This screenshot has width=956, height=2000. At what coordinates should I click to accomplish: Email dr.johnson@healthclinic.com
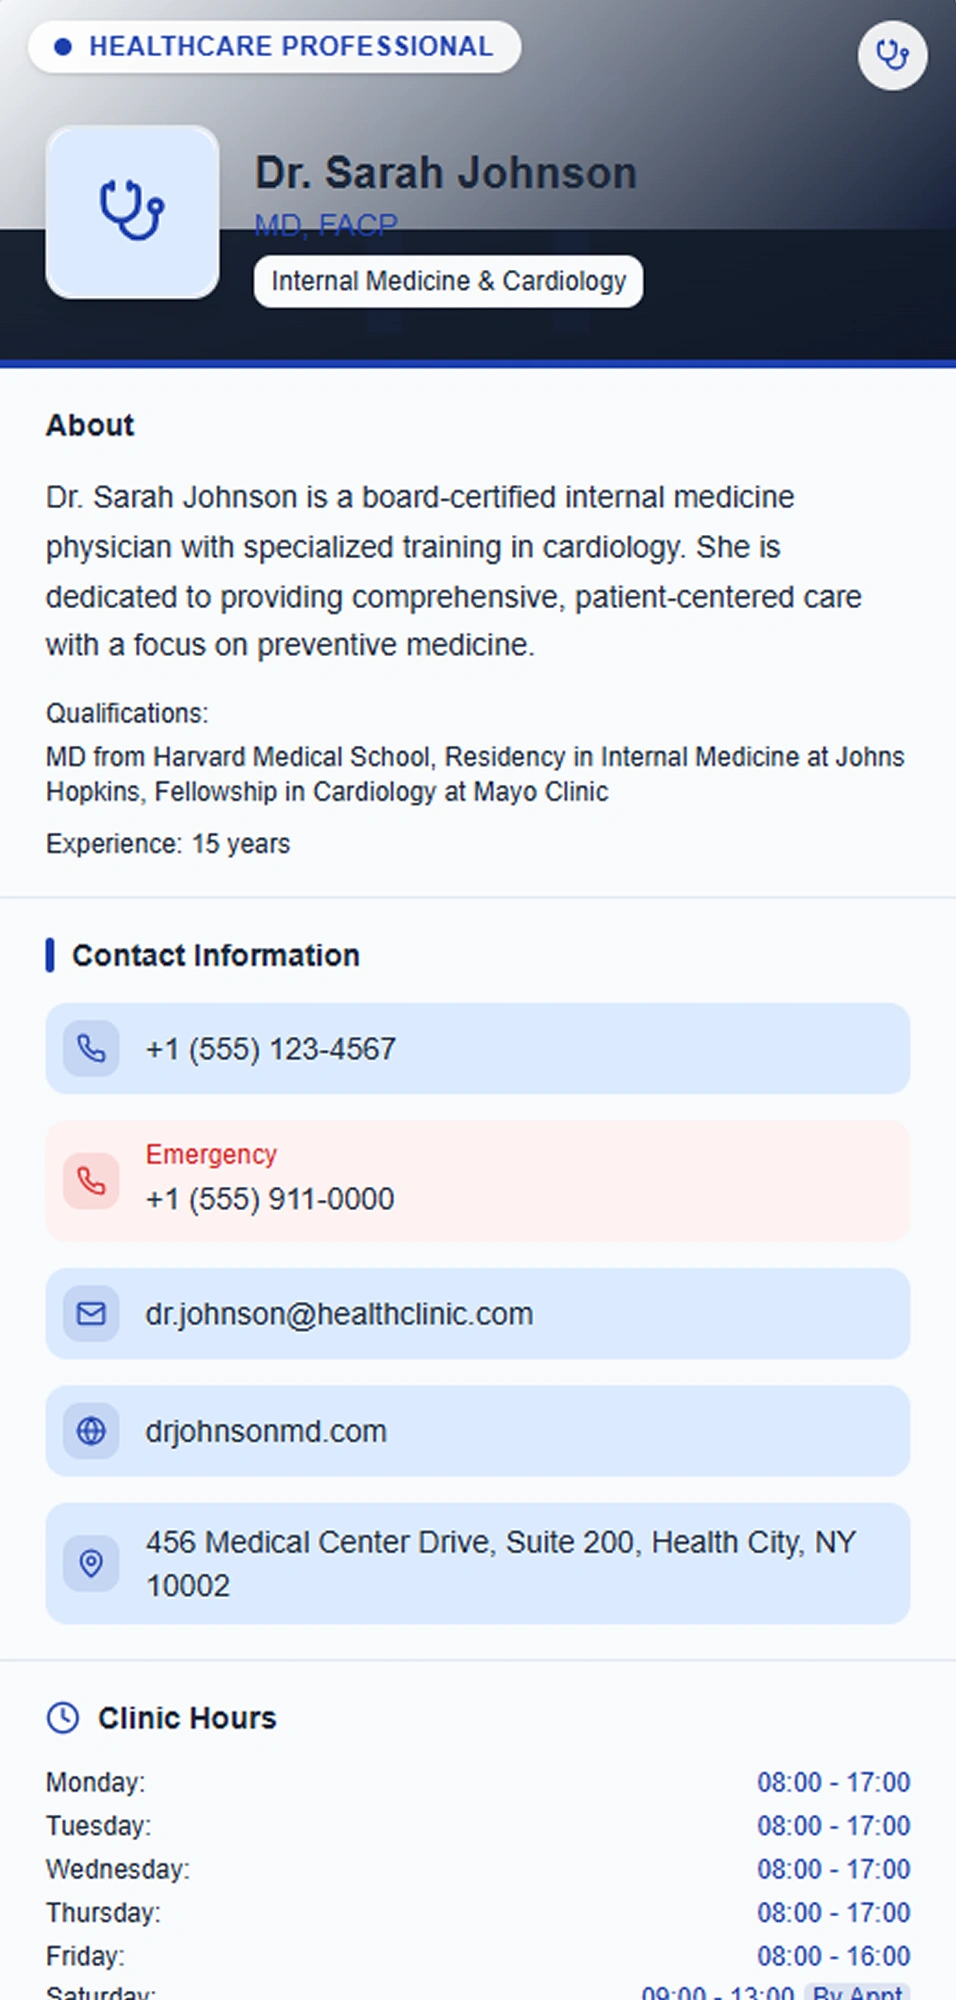pyautogui.click(x=339, y=1314)
